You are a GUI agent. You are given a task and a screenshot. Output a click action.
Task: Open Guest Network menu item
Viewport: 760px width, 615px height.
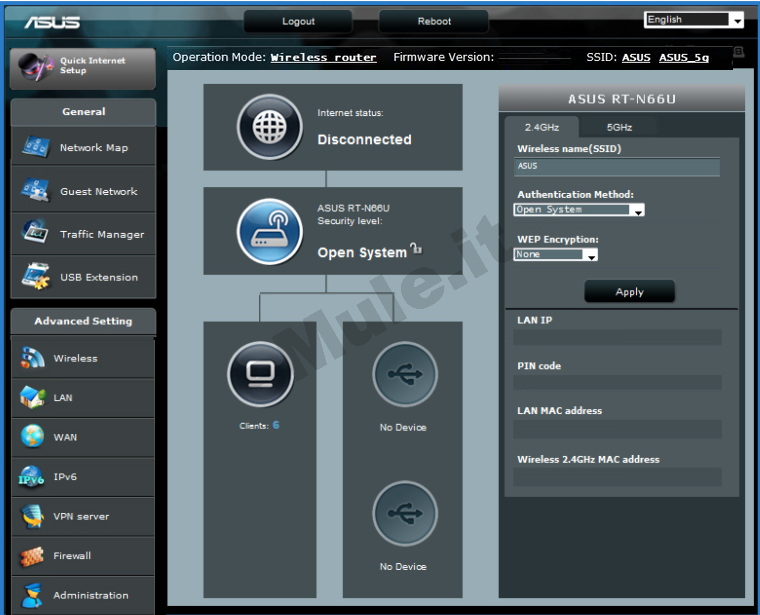(x=83, y=191)
